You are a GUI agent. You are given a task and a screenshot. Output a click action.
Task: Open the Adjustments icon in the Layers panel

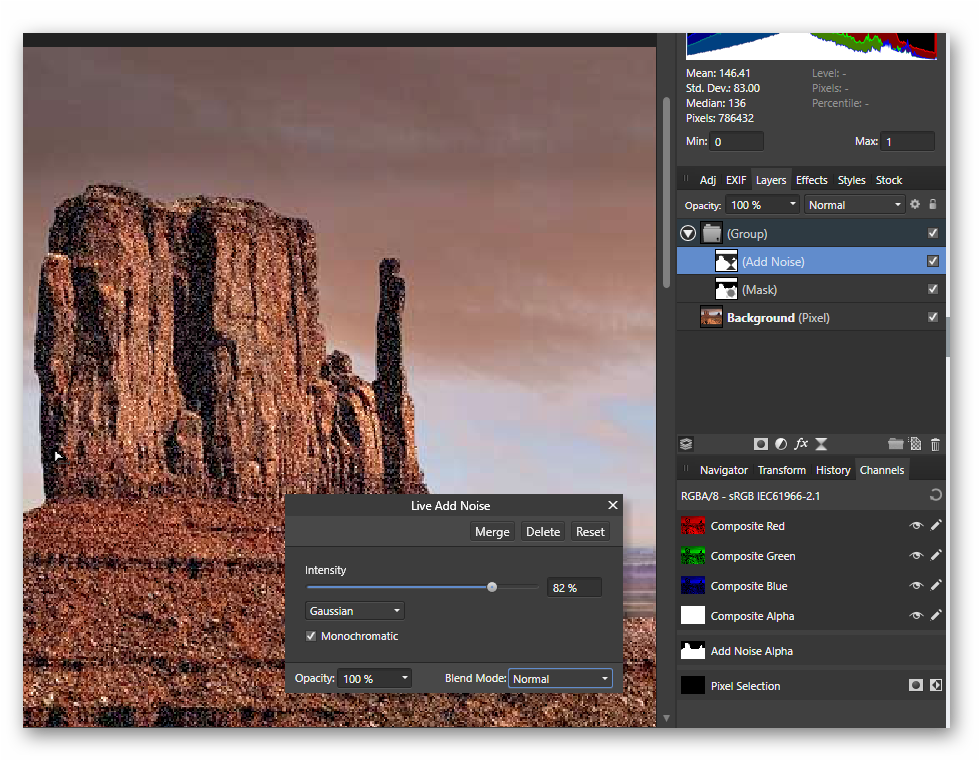(780, 443)
